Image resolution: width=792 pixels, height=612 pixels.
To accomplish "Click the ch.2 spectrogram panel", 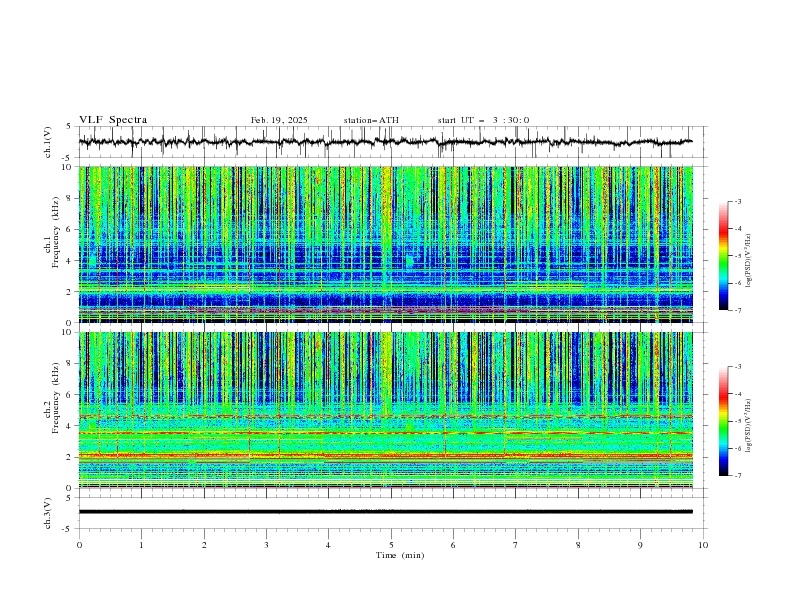I will point(386,410).
